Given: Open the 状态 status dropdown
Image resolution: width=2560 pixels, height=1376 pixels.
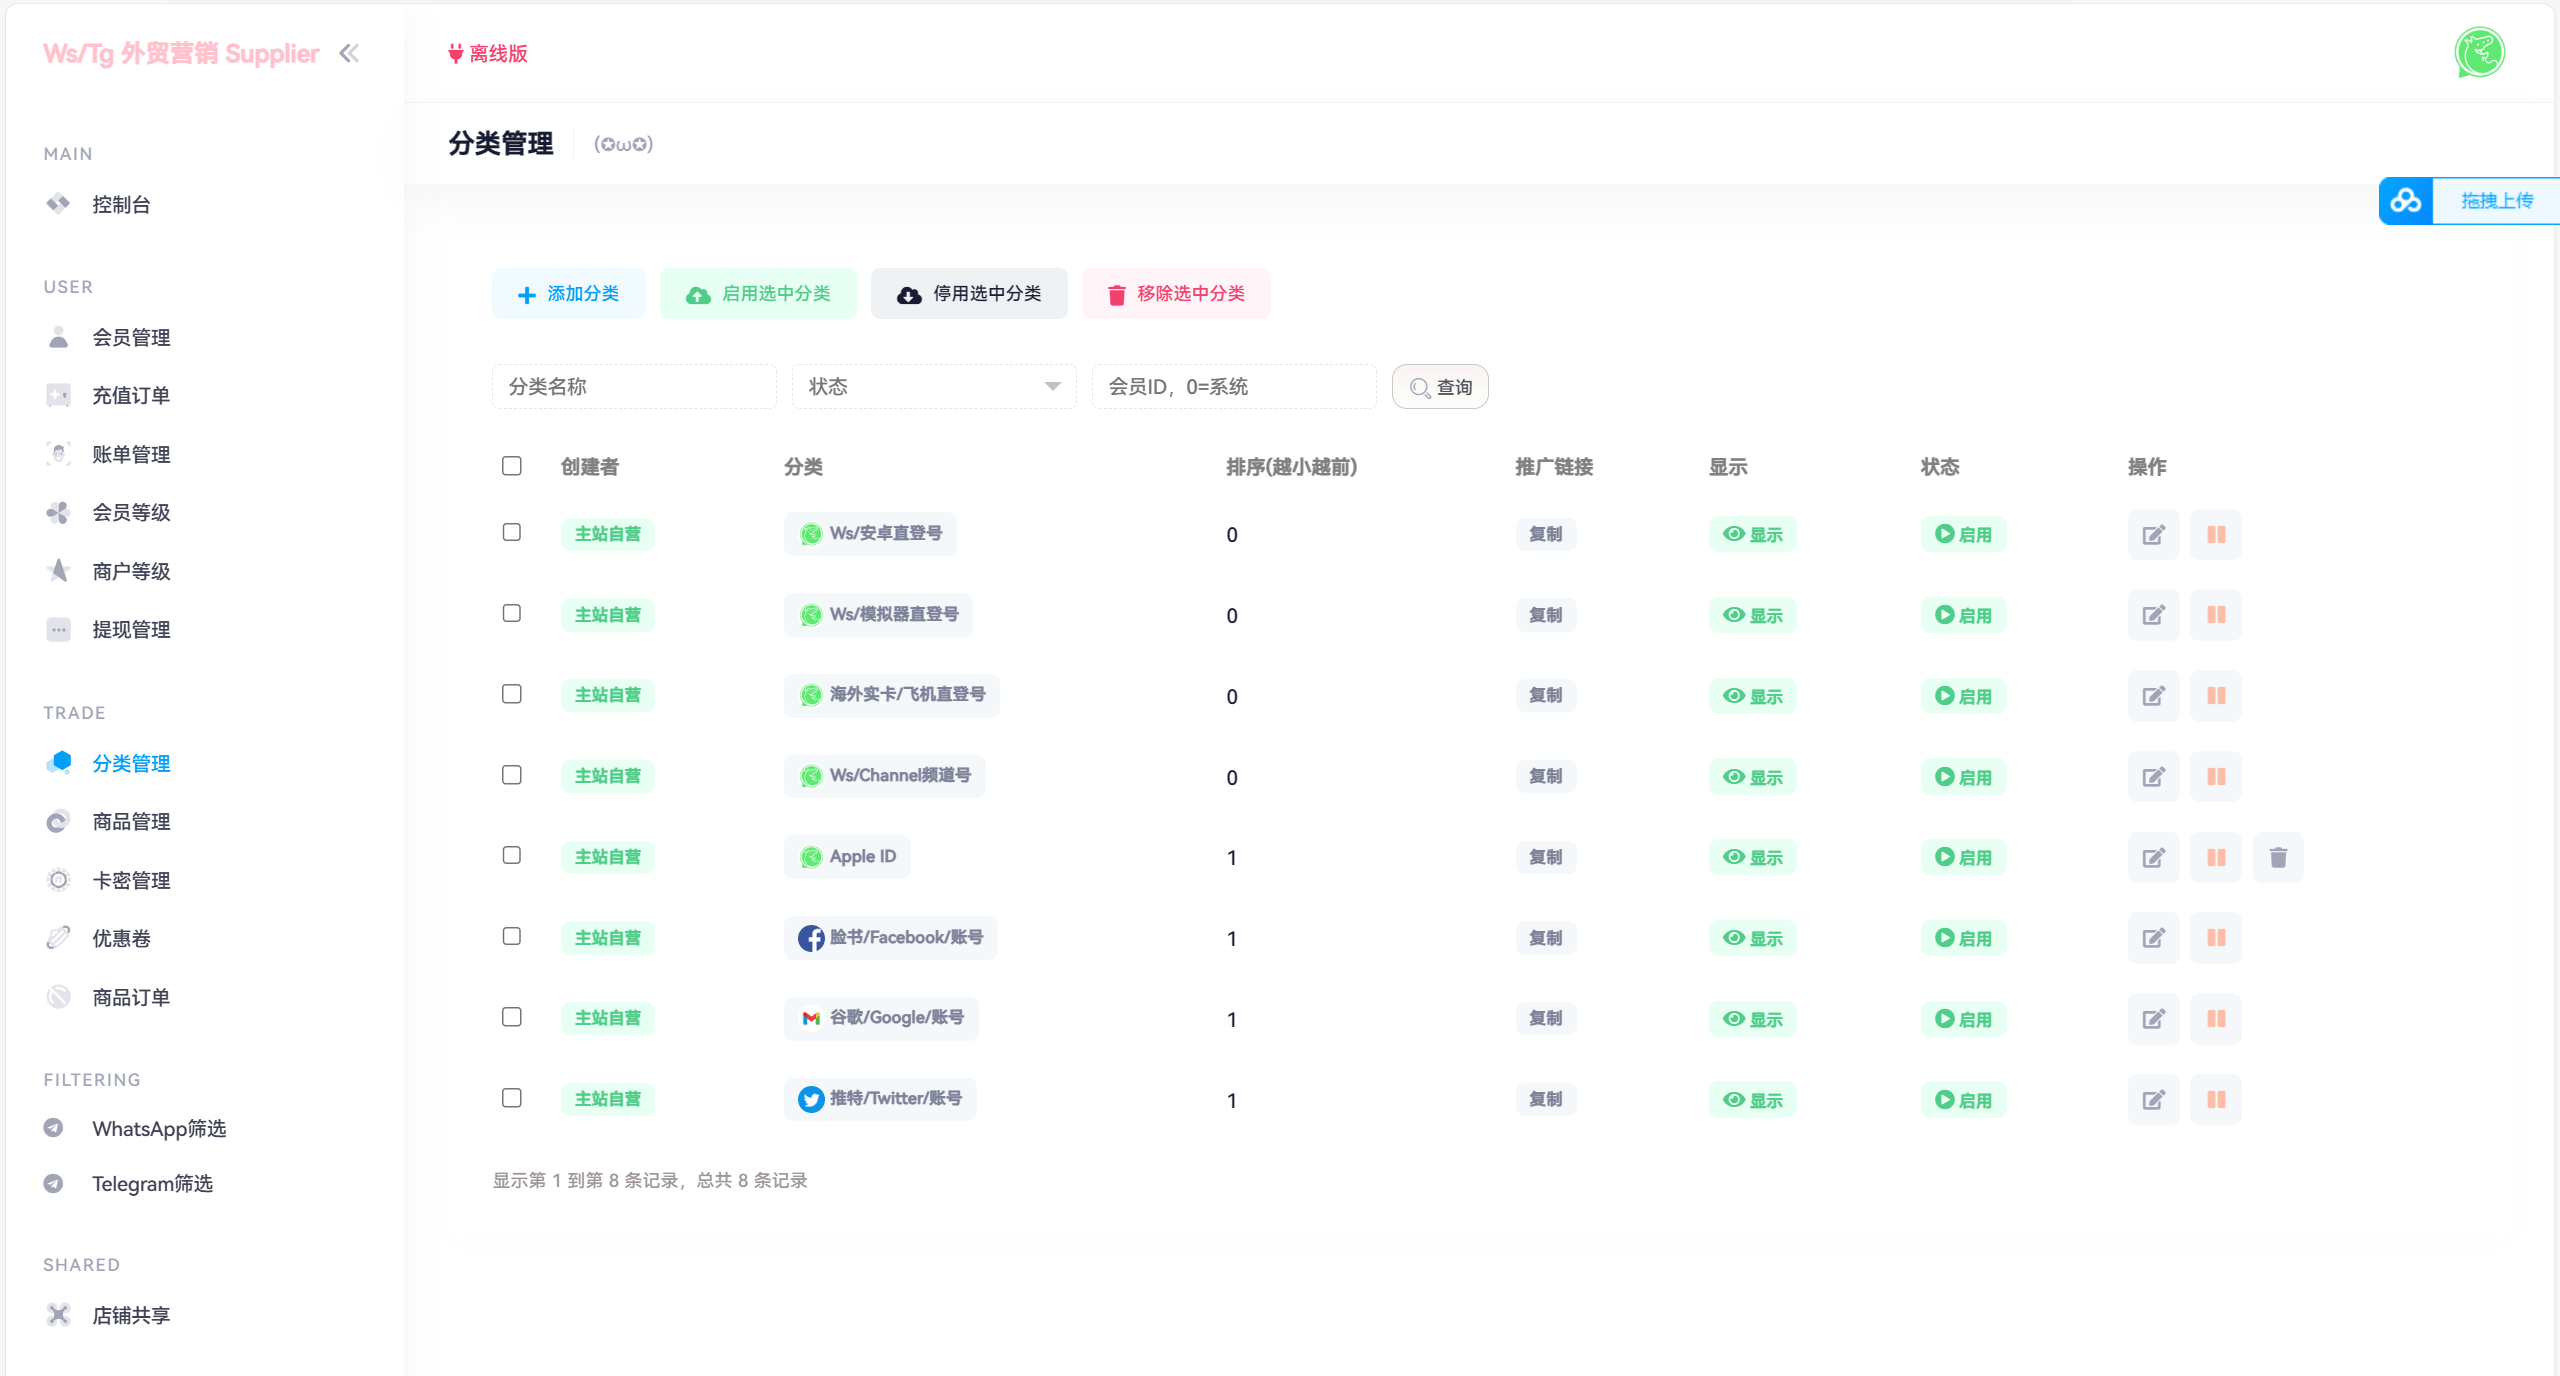Looking at the screenshot, I should [932, 387].
